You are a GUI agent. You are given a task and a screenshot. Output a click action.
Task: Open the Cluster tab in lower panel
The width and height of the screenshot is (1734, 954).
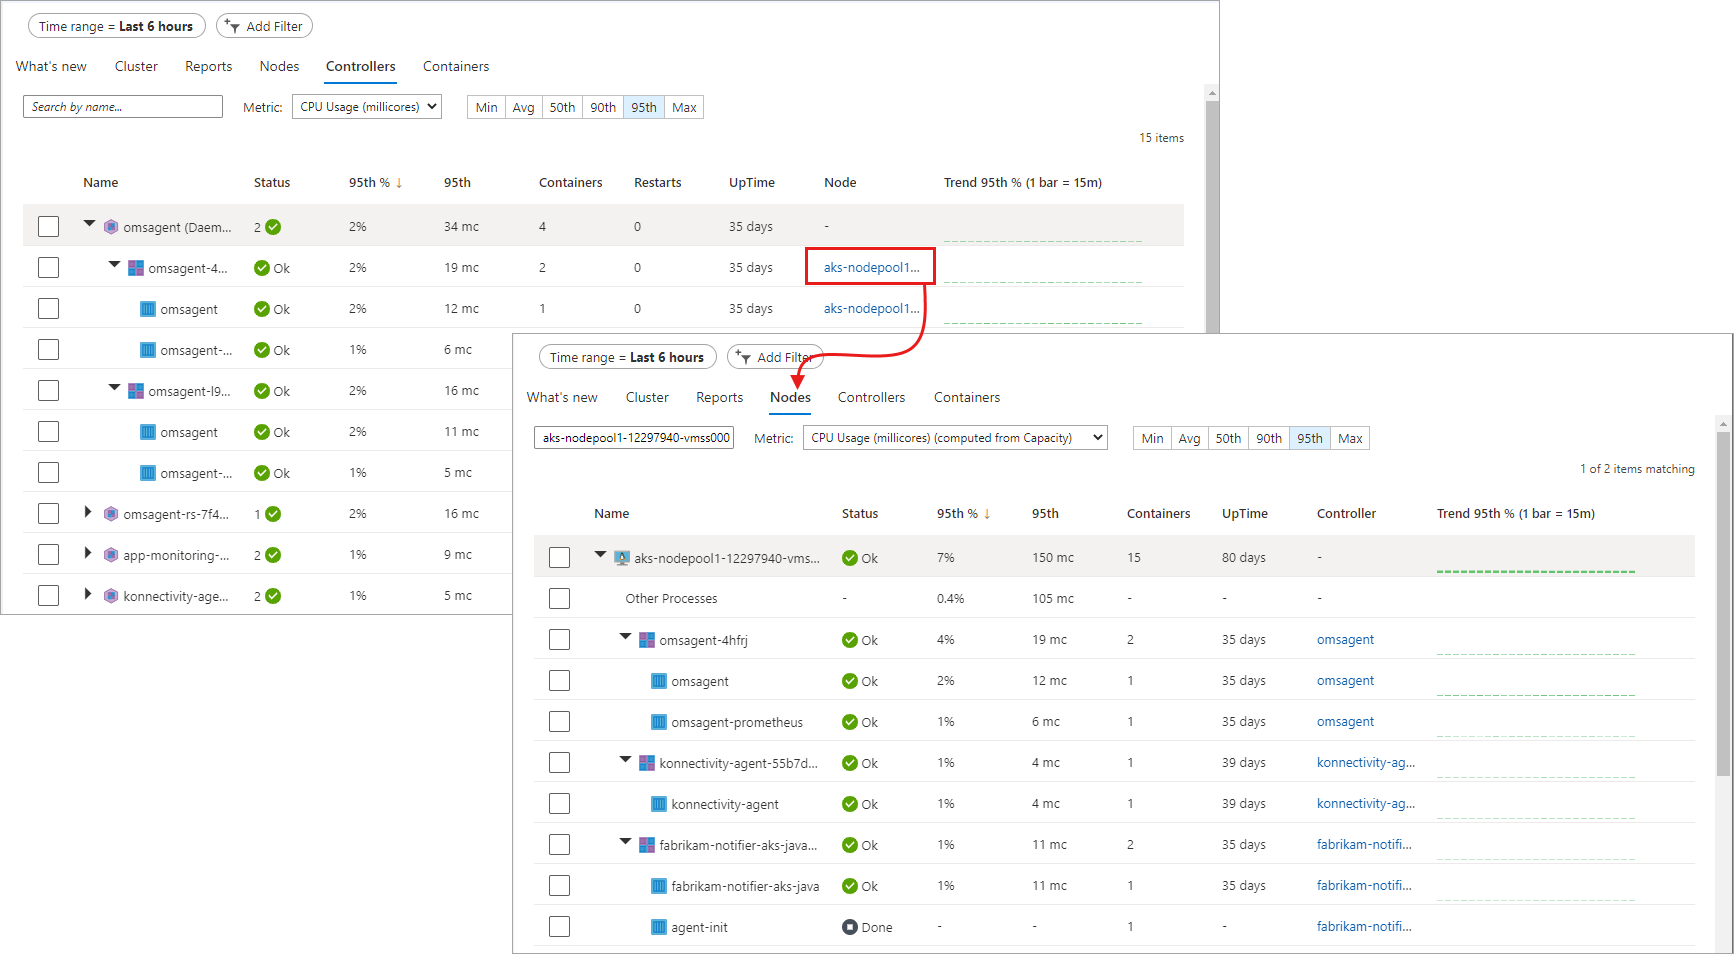647,398
